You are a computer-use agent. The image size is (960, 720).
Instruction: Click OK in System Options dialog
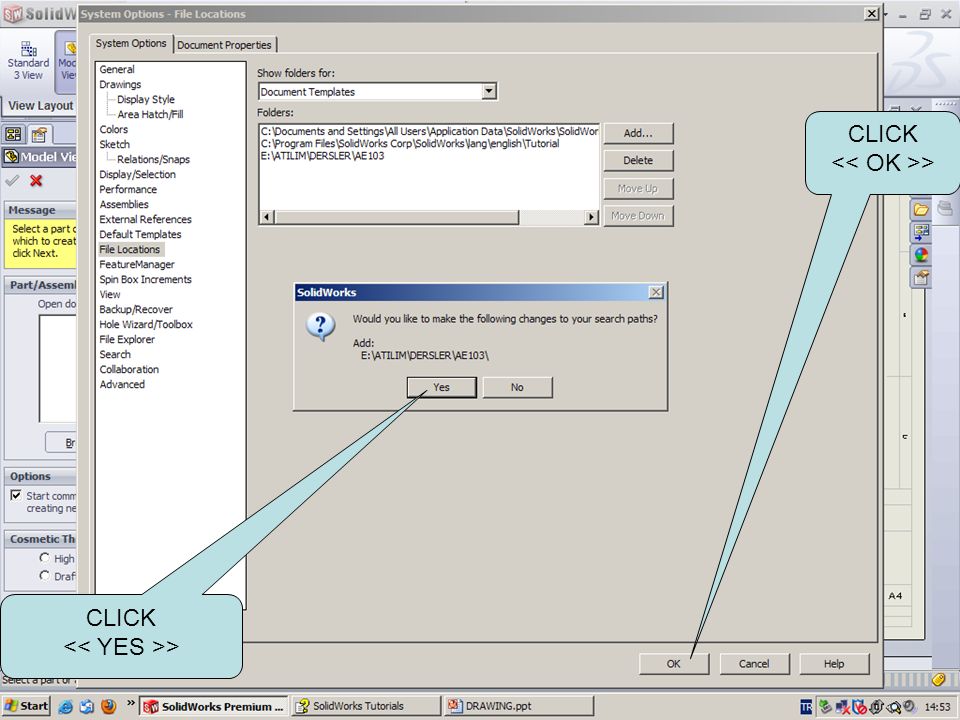point(673,664)
